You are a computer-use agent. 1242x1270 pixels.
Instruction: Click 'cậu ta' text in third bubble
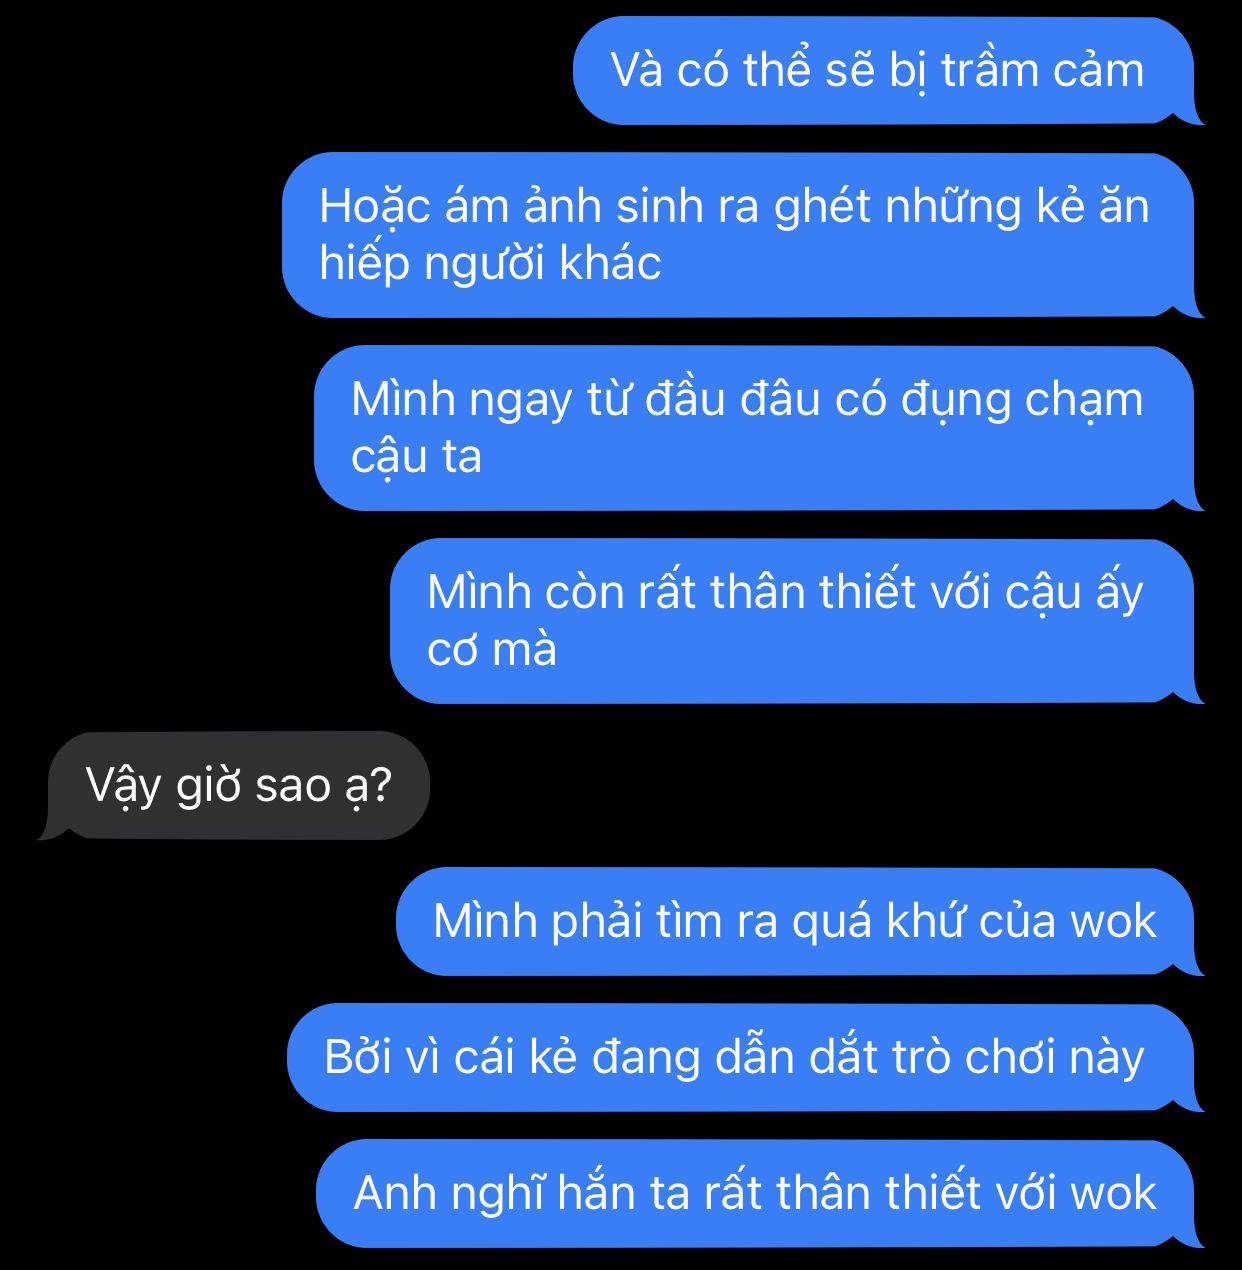pos(416,457)
